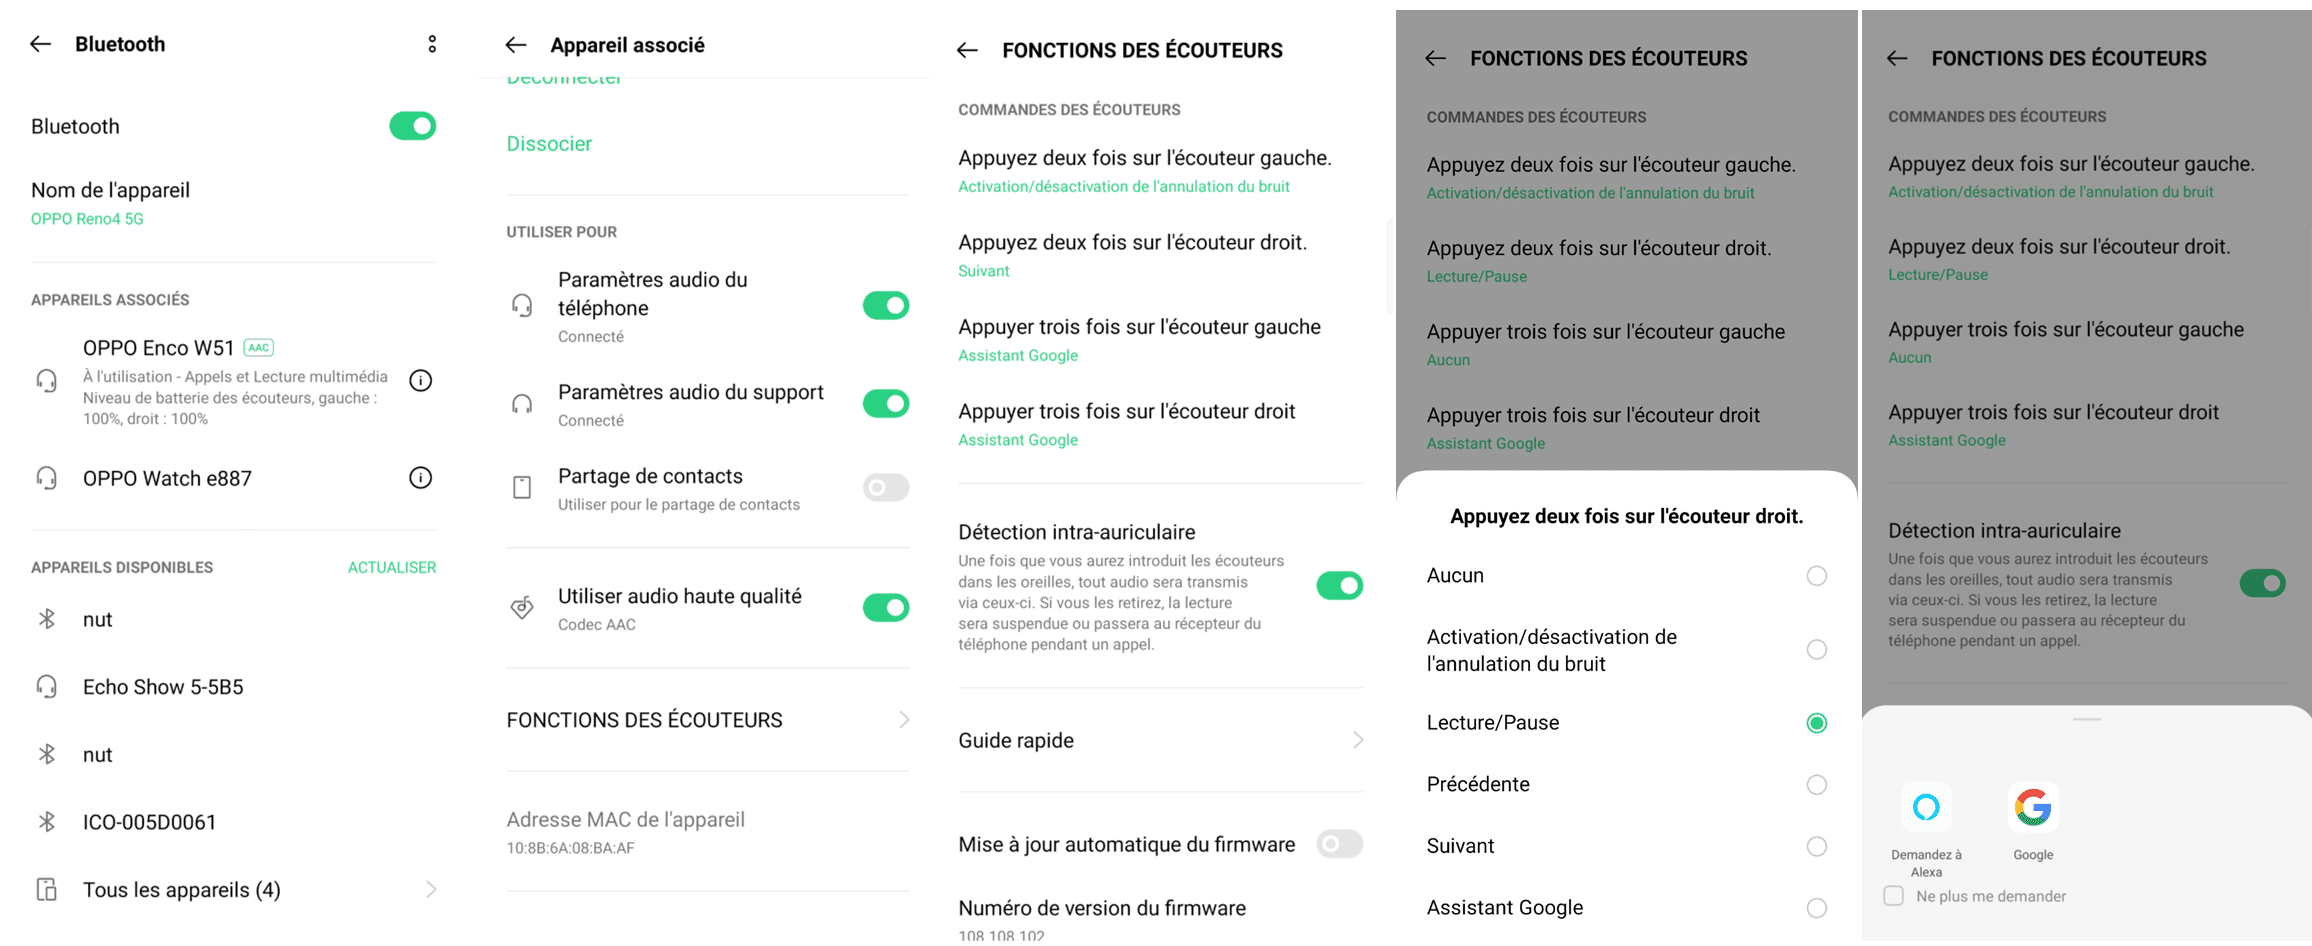Viewport: 2312px width, 946px height.
Task: Go back from the Appareil associé screen
Action: pos(516,45)
